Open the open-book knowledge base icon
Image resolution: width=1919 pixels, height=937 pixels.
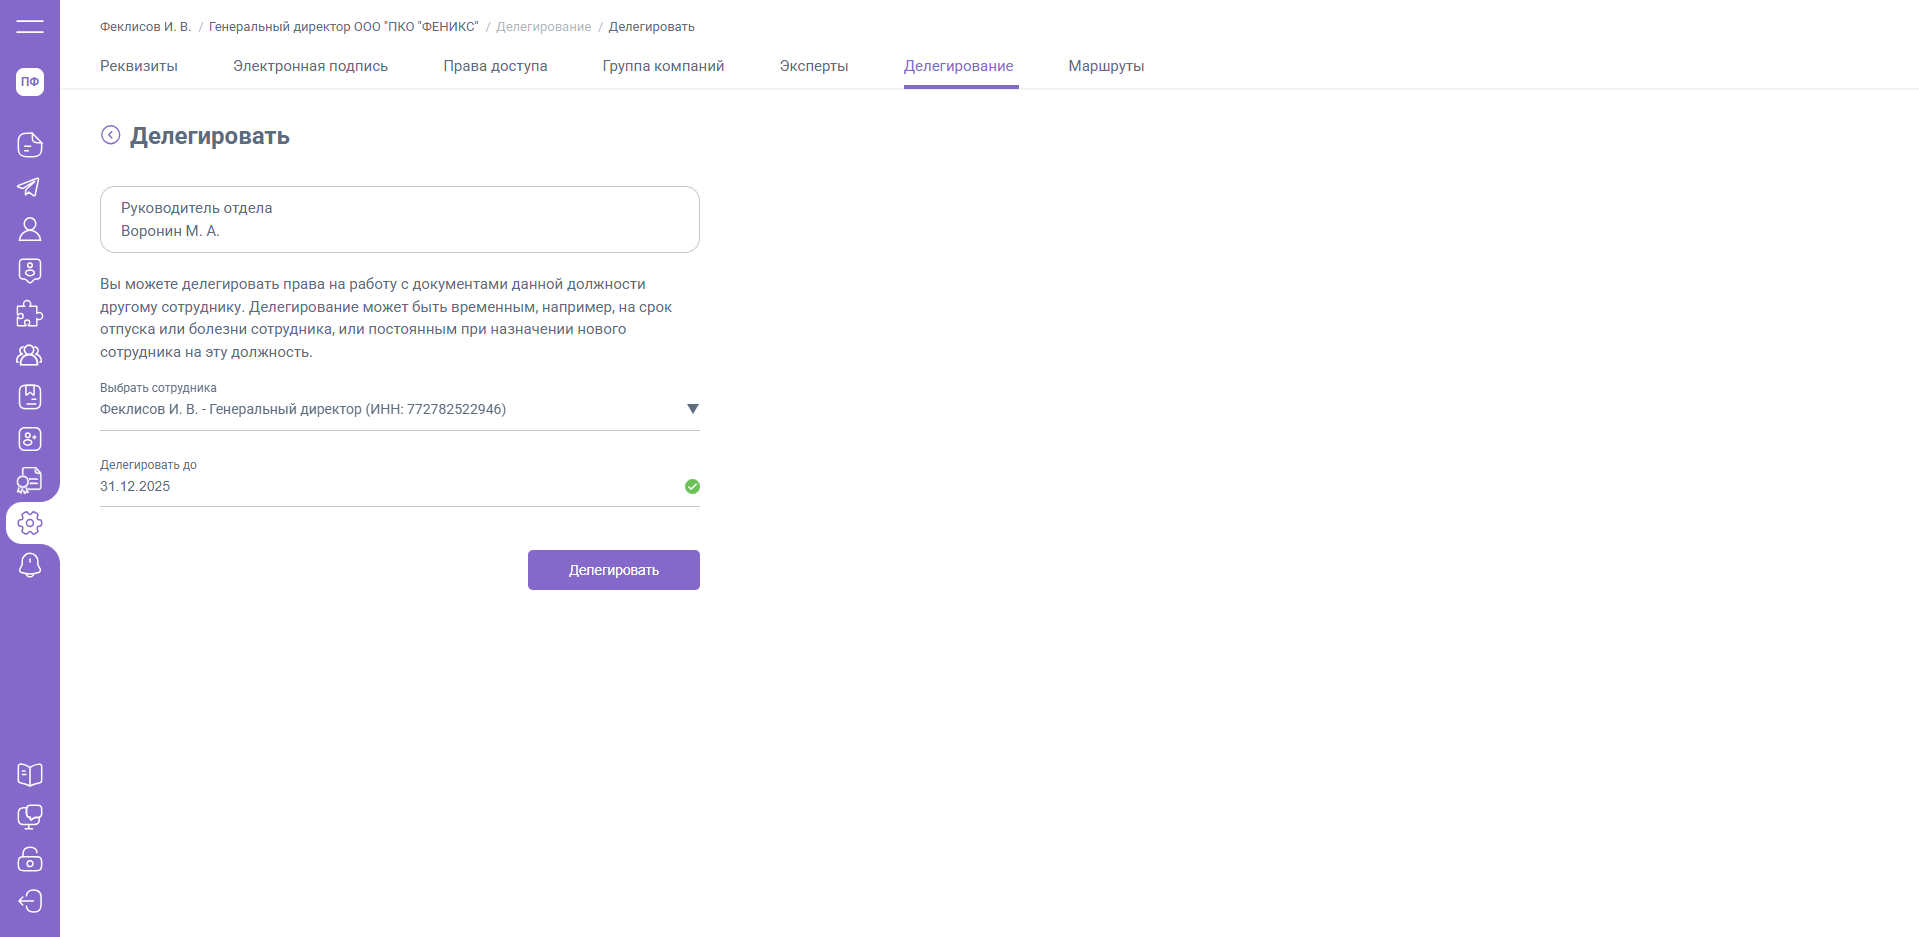click(30, 775)
